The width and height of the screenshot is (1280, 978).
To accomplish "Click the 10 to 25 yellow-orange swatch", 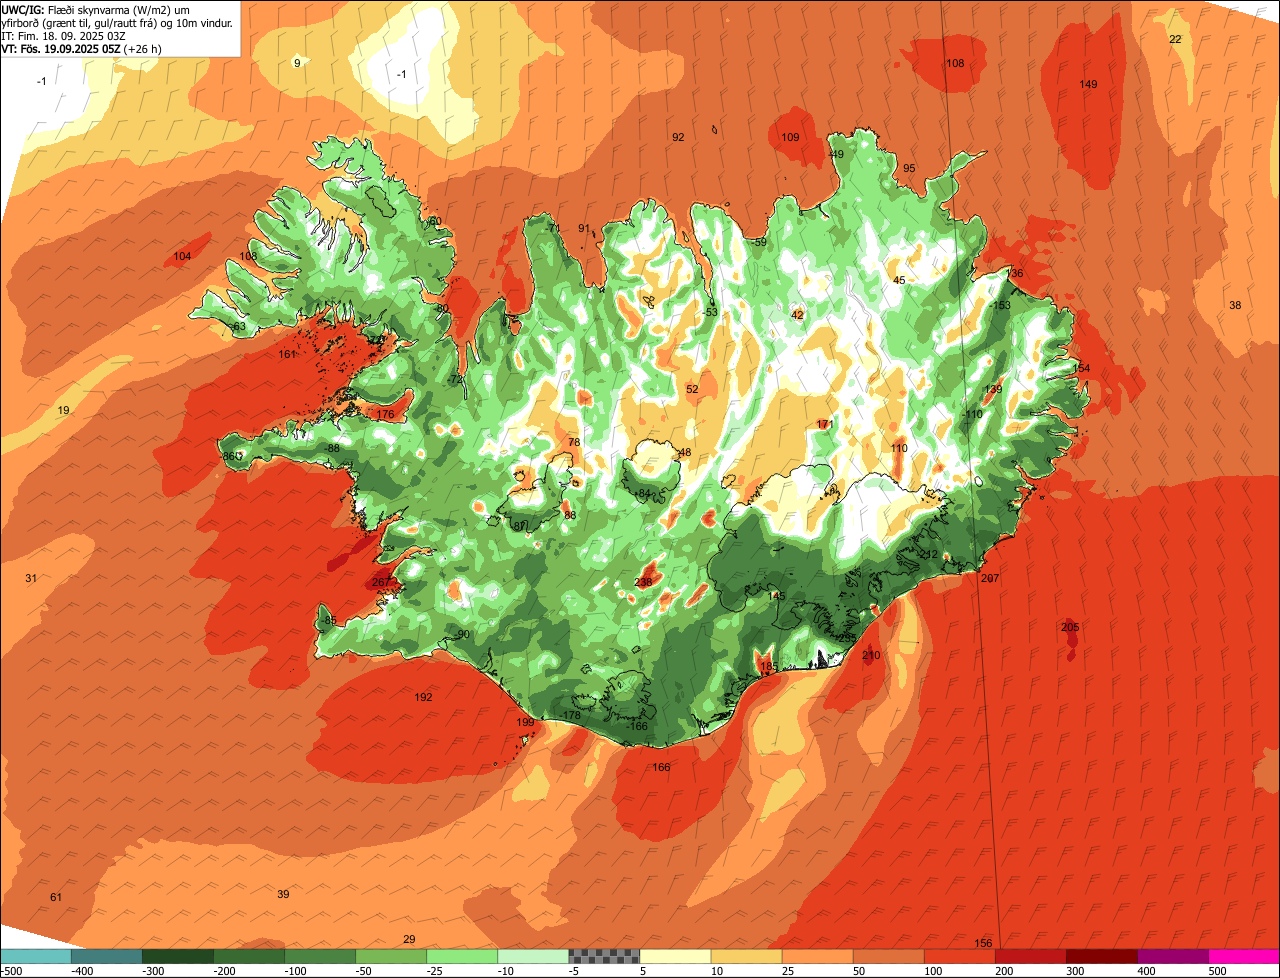I will point(746,956).
